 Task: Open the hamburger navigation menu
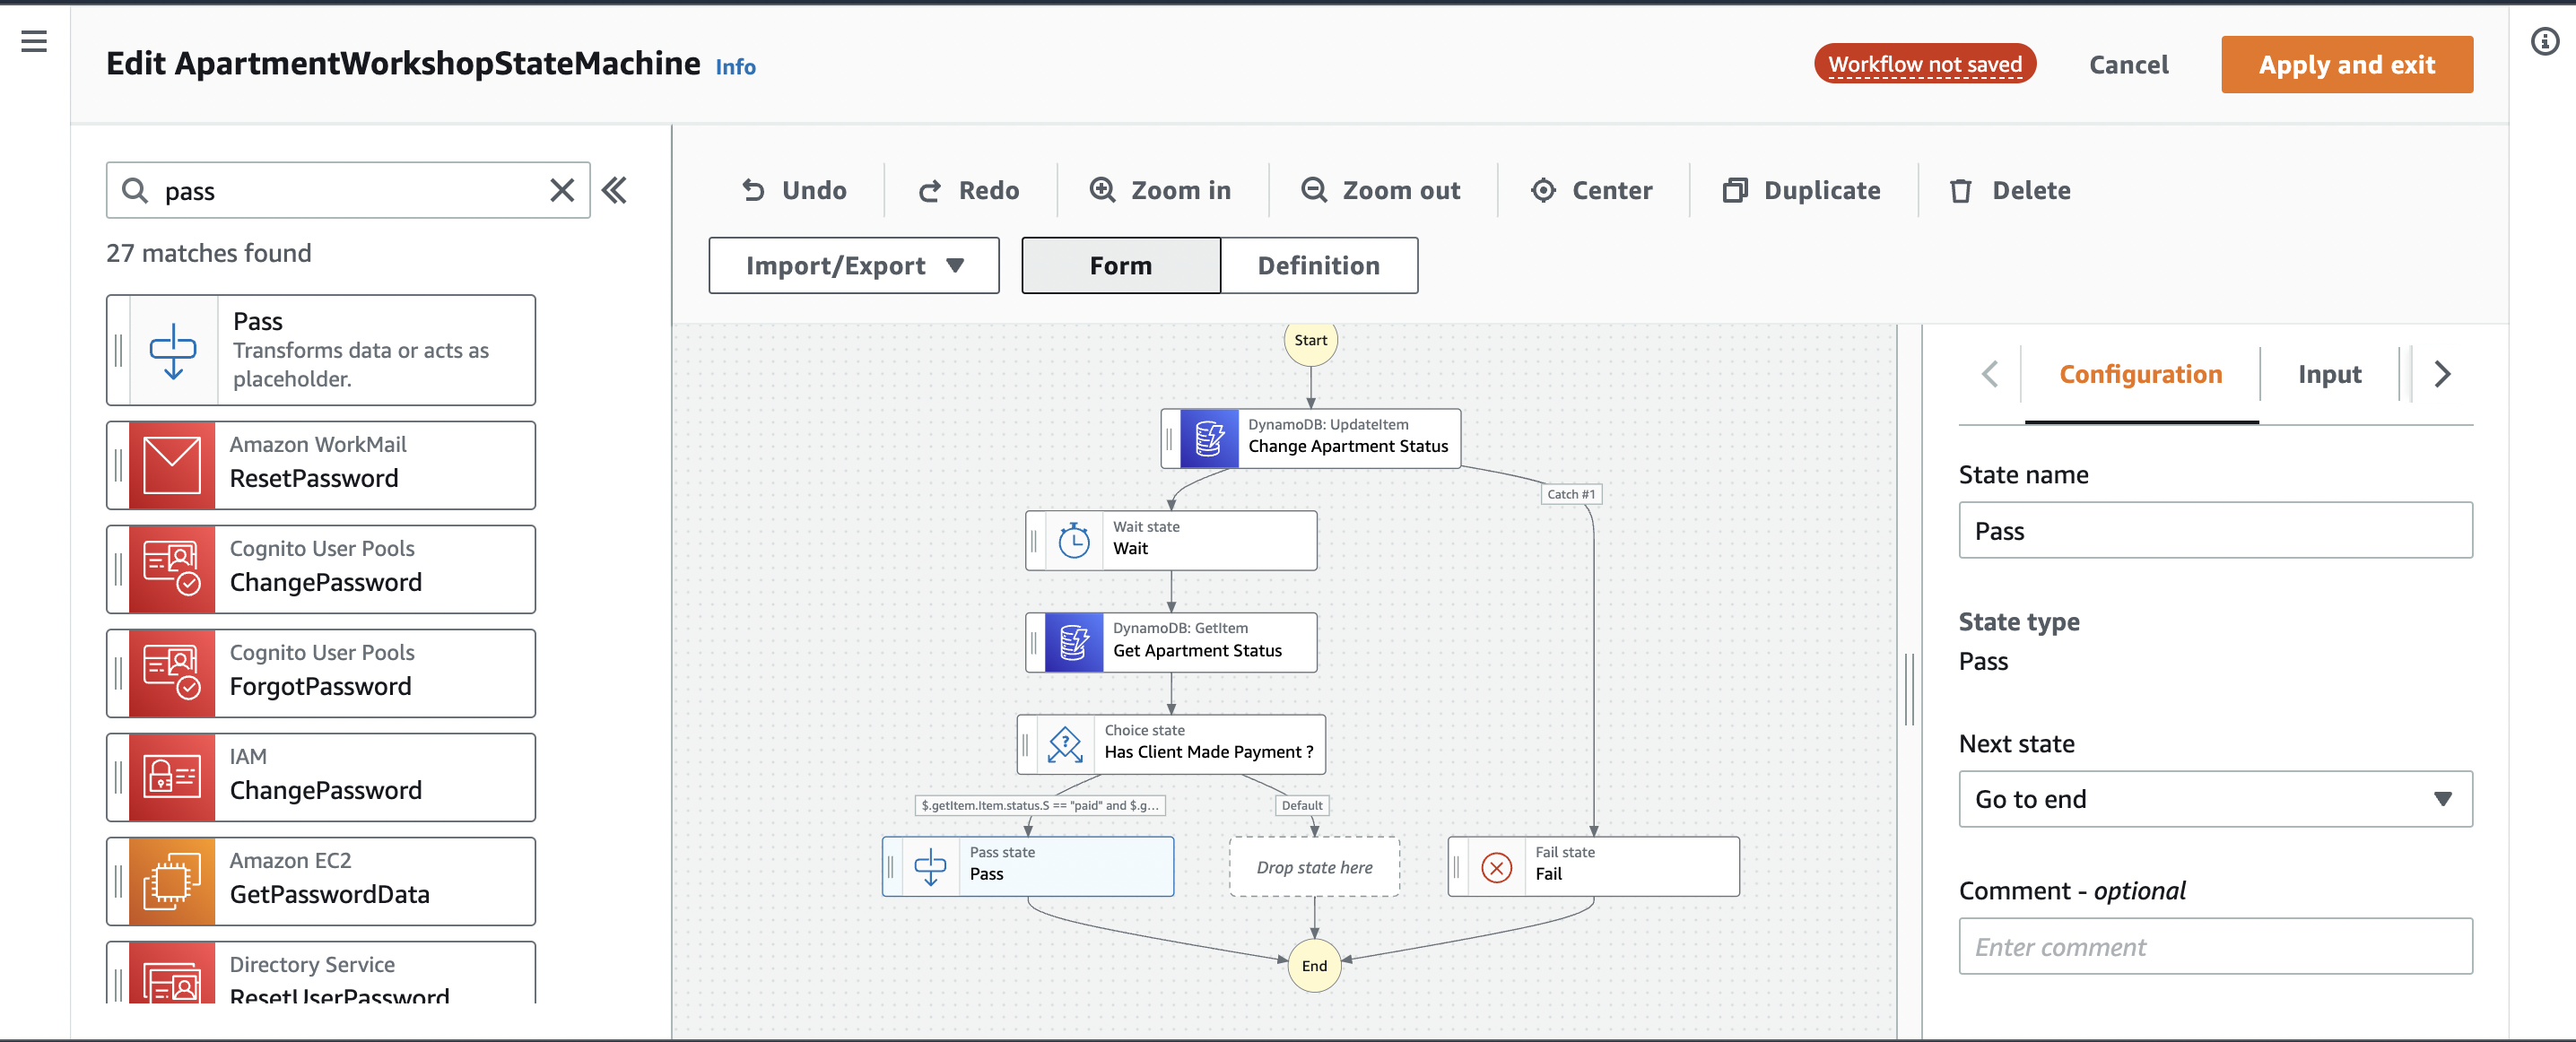(x=34, y=41)
